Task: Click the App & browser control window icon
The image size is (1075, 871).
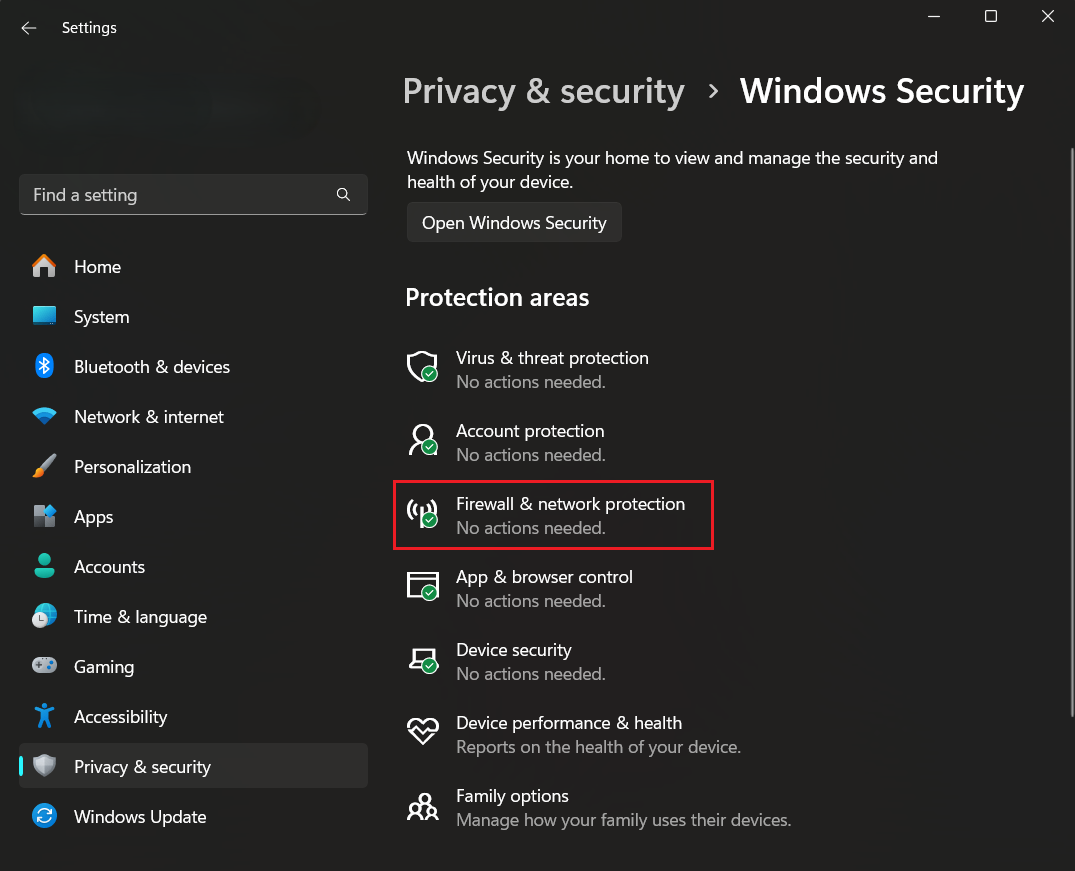Action: tap(422, 585)
